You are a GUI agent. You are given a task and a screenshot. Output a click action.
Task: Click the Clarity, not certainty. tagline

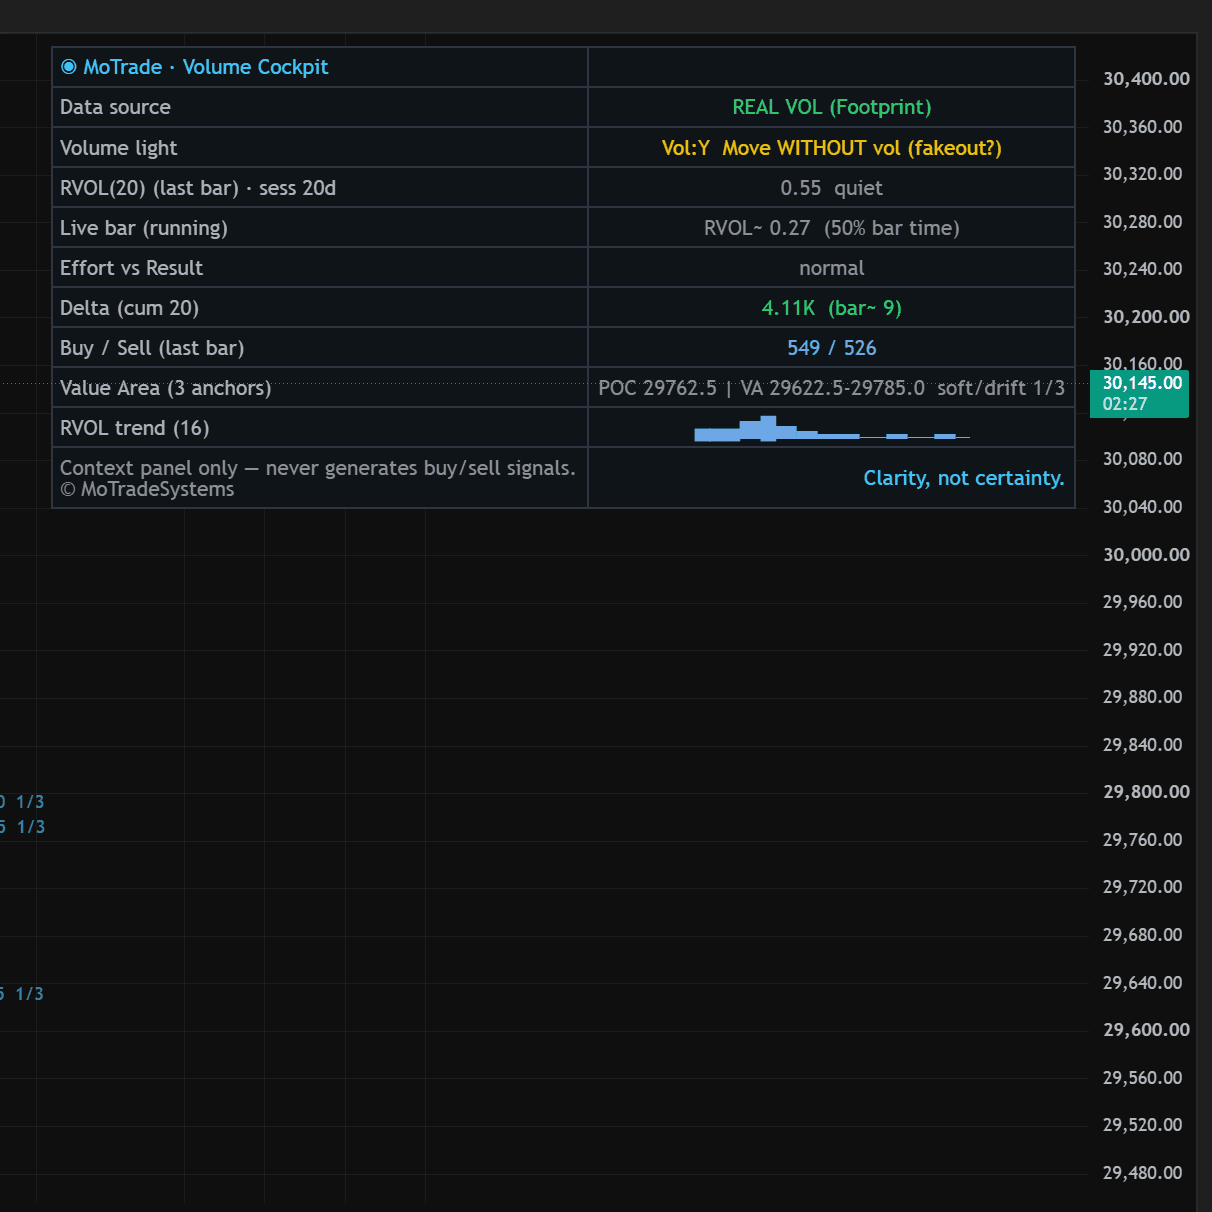(x=964, y=478)
